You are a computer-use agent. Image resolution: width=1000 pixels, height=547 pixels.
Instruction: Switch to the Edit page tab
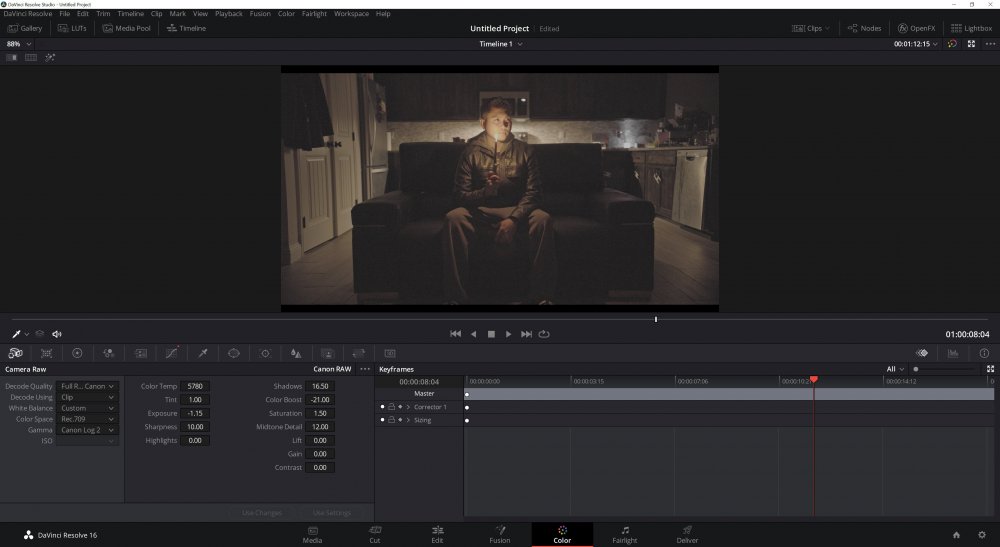437,535
